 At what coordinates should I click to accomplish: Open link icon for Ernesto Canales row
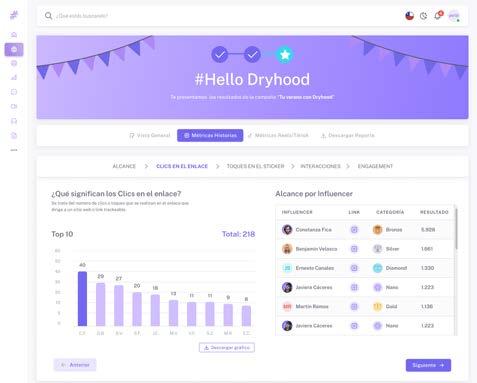pos(354,268)
